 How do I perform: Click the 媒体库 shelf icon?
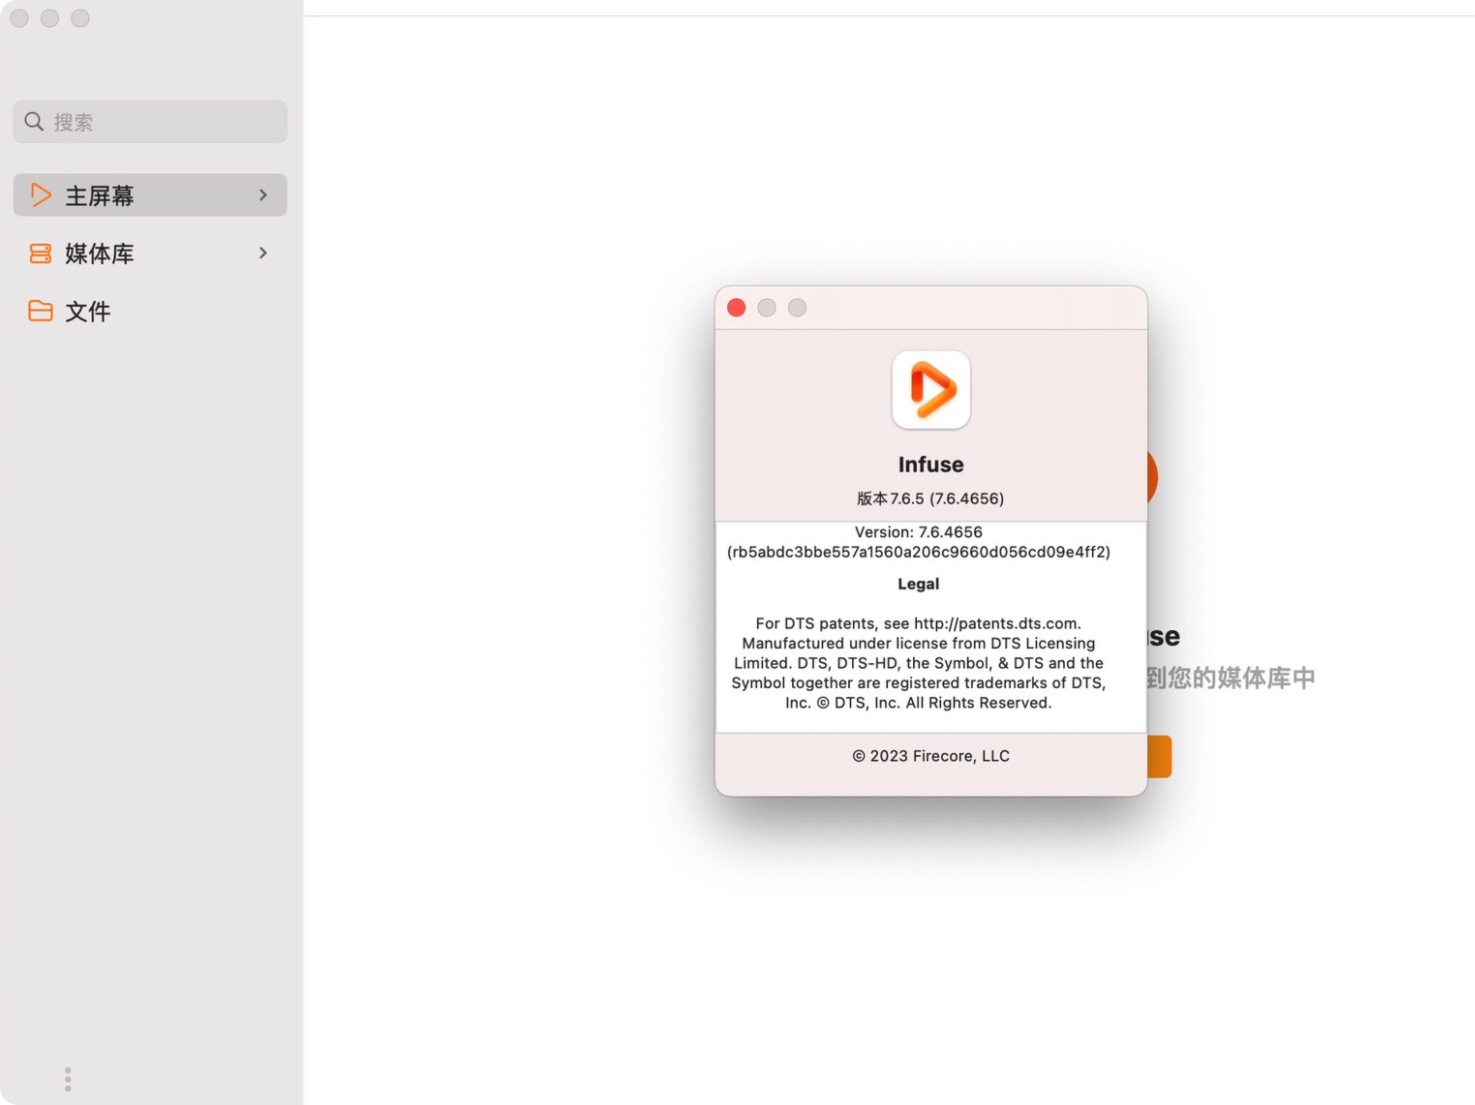click(40, 253)
